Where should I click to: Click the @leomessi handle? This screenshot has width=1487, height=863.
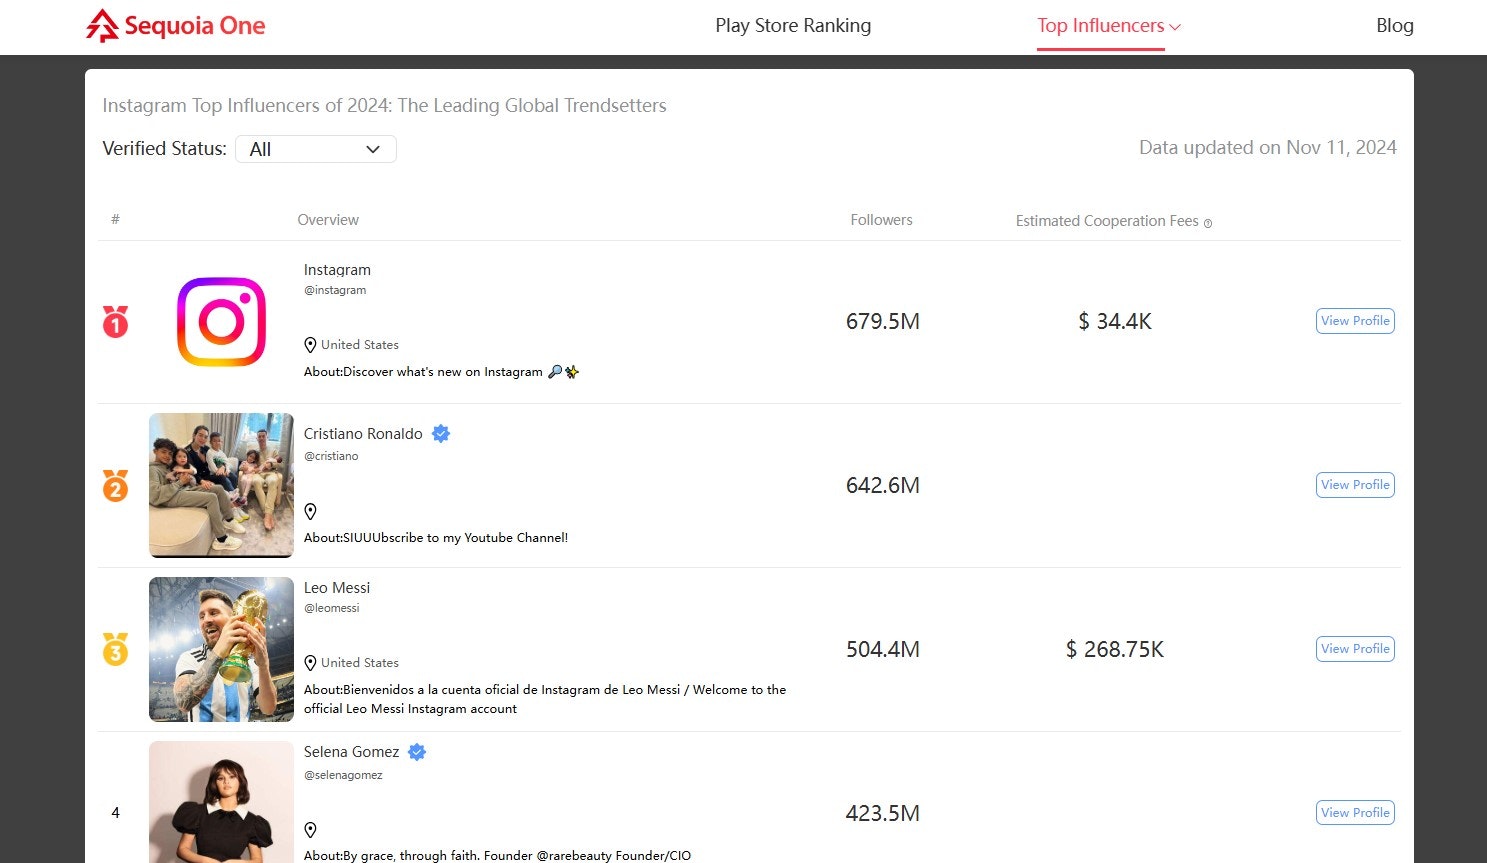pyautogui.click(x=332, y=608)
